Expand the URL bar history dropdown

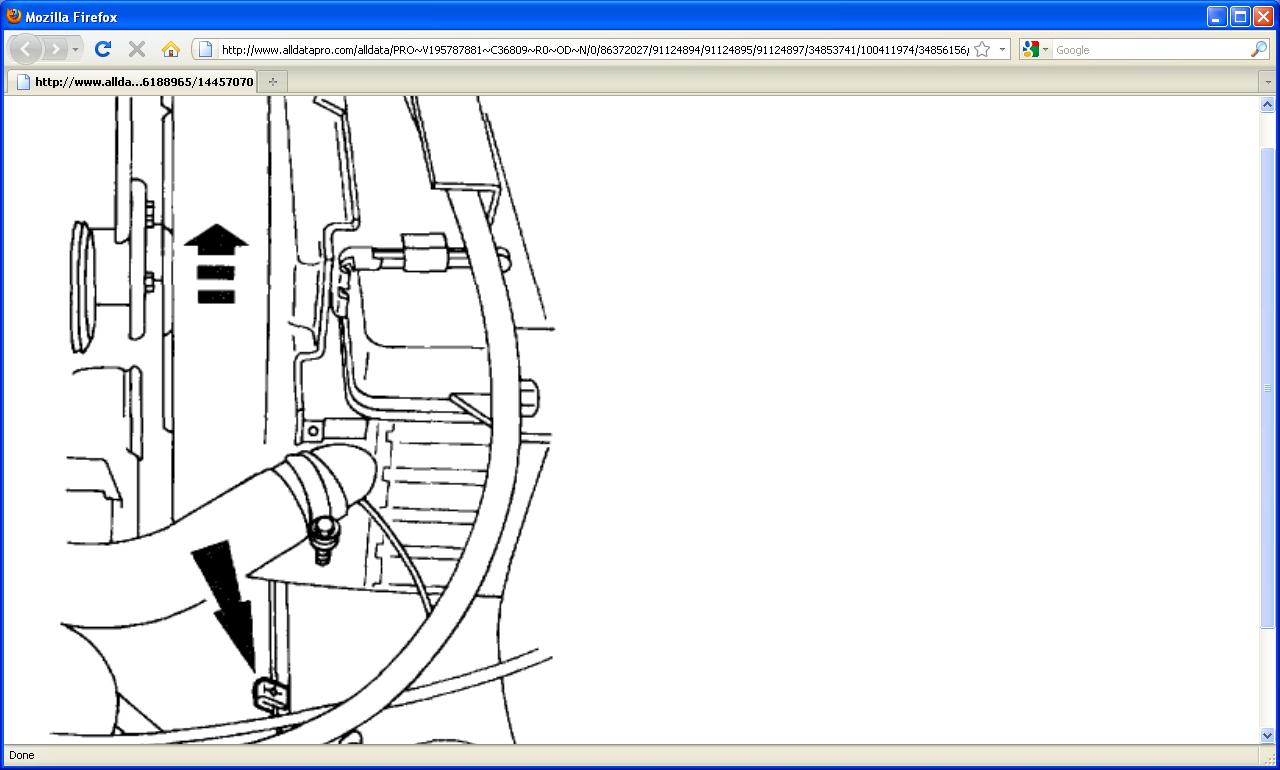pos(1002,49)
